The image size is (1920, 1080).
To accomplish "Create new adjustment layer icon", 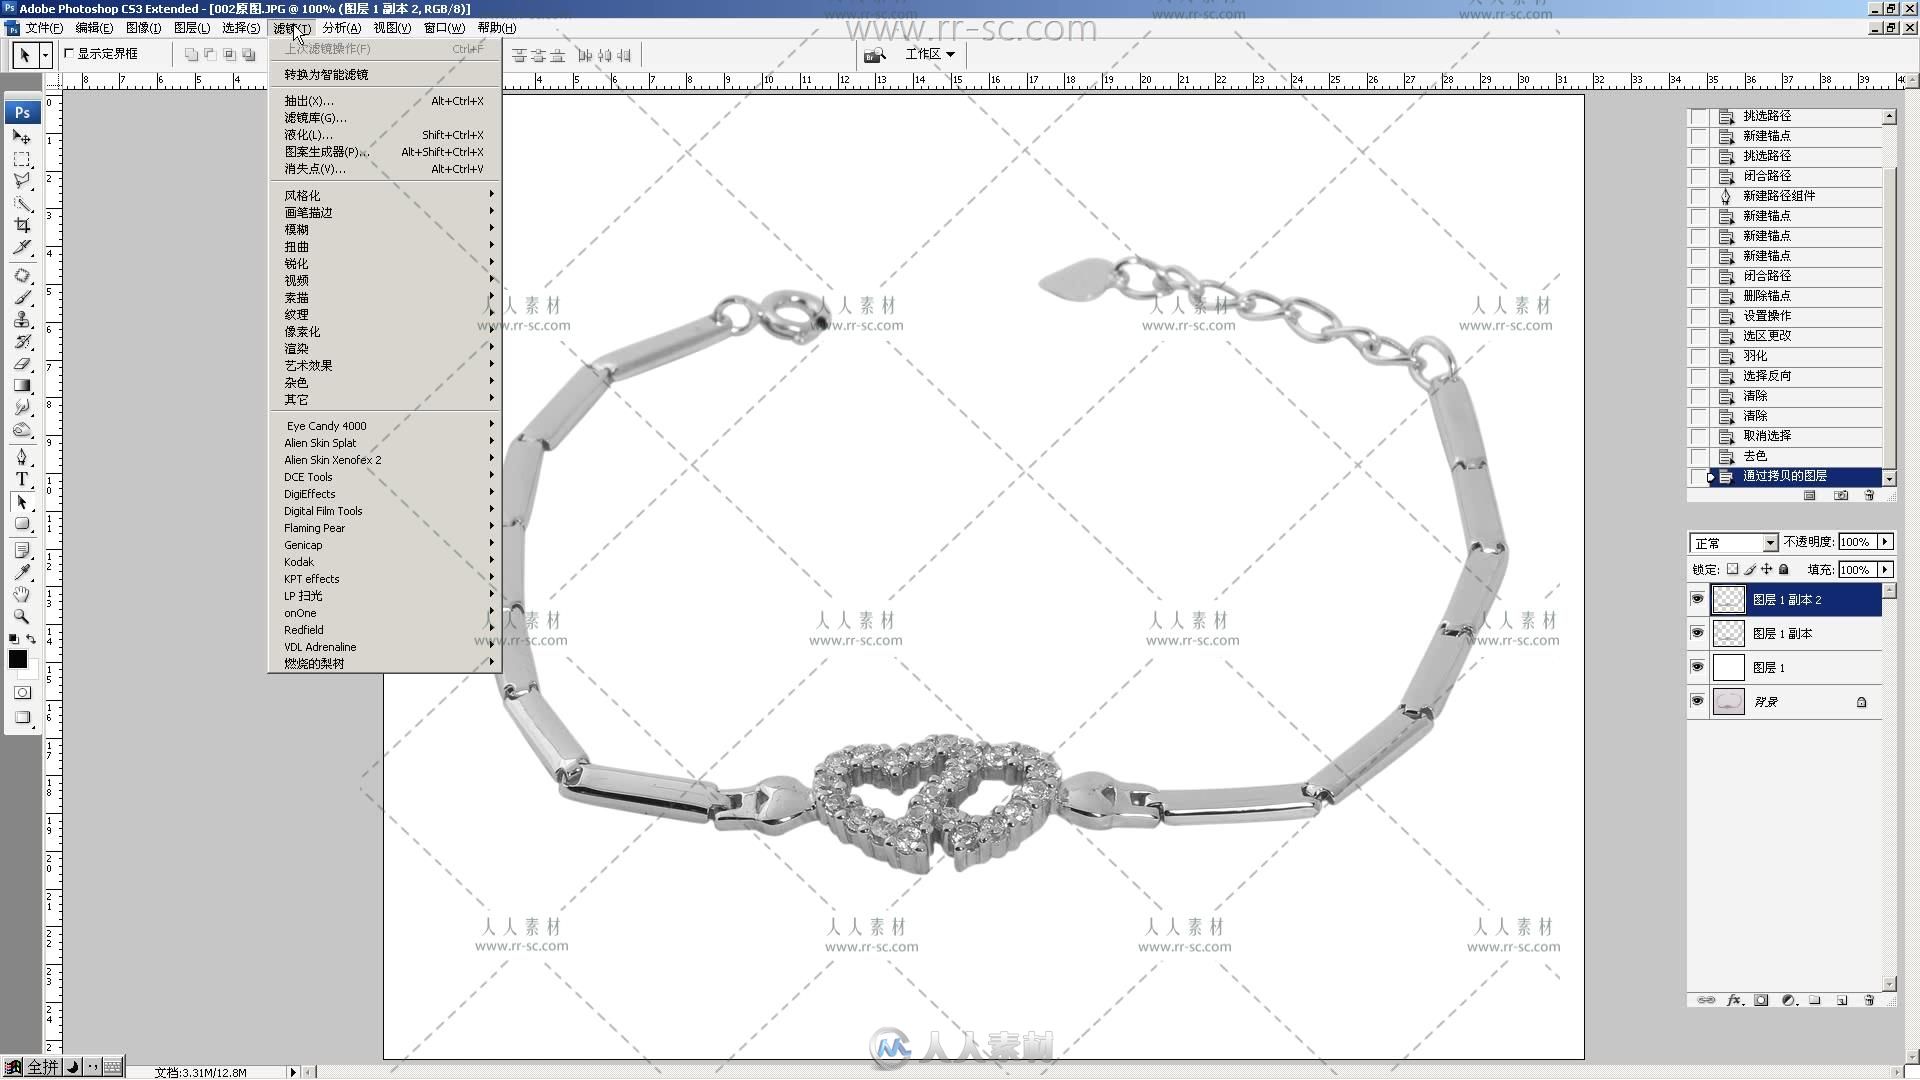I will point(1788,1000).
